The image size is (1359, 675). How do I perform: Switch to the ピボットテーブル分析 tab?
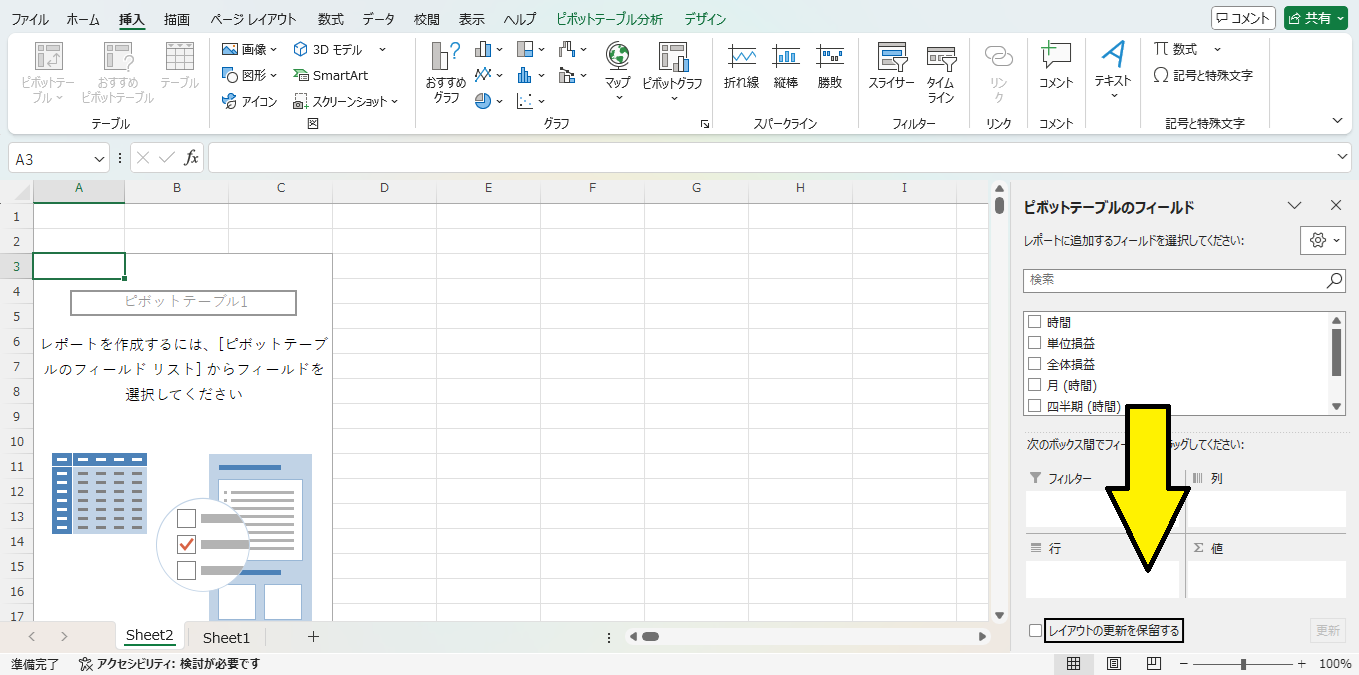click(609, 19)
